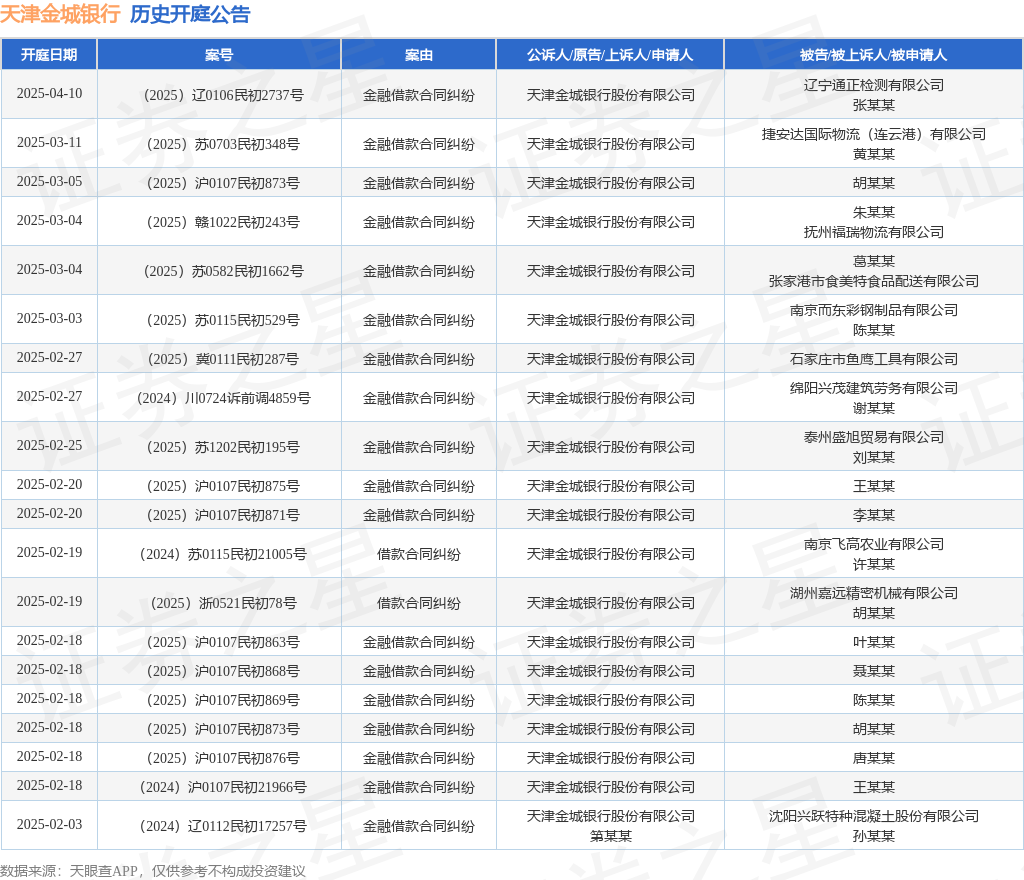This screenshot has width=1024, height=880.
Task: Click the 历史开庭公告 heading text
Action: coord(190,14)
